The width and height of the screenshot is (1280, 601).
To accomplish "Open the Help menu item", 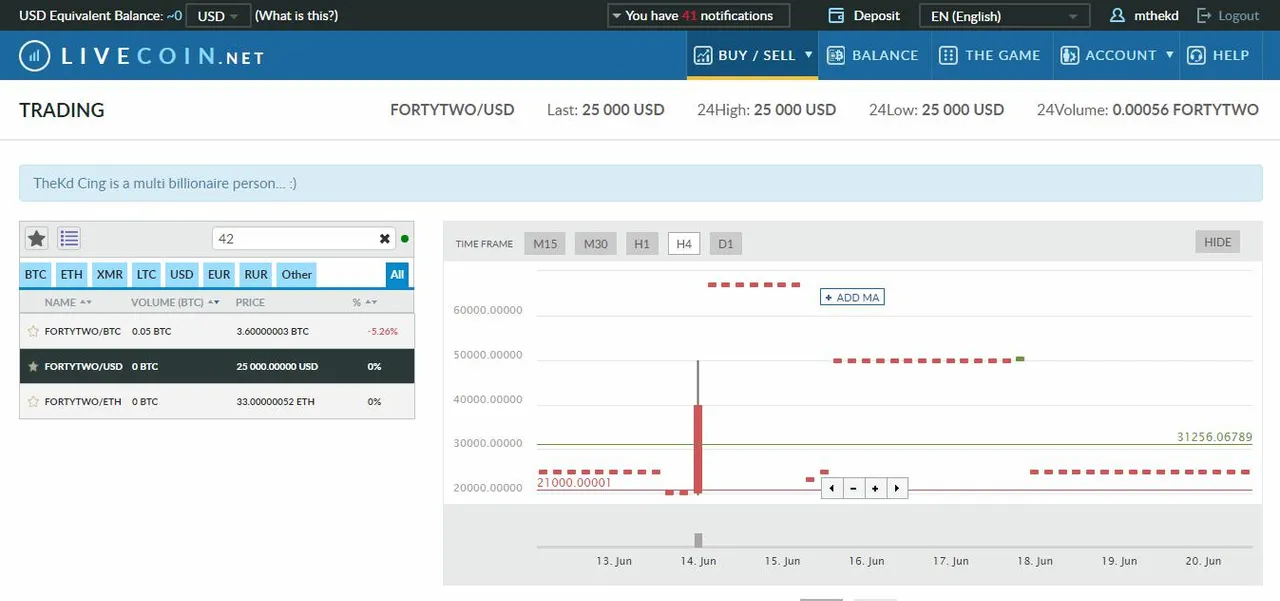I will pyautogui.click(x=1218, y=56).
